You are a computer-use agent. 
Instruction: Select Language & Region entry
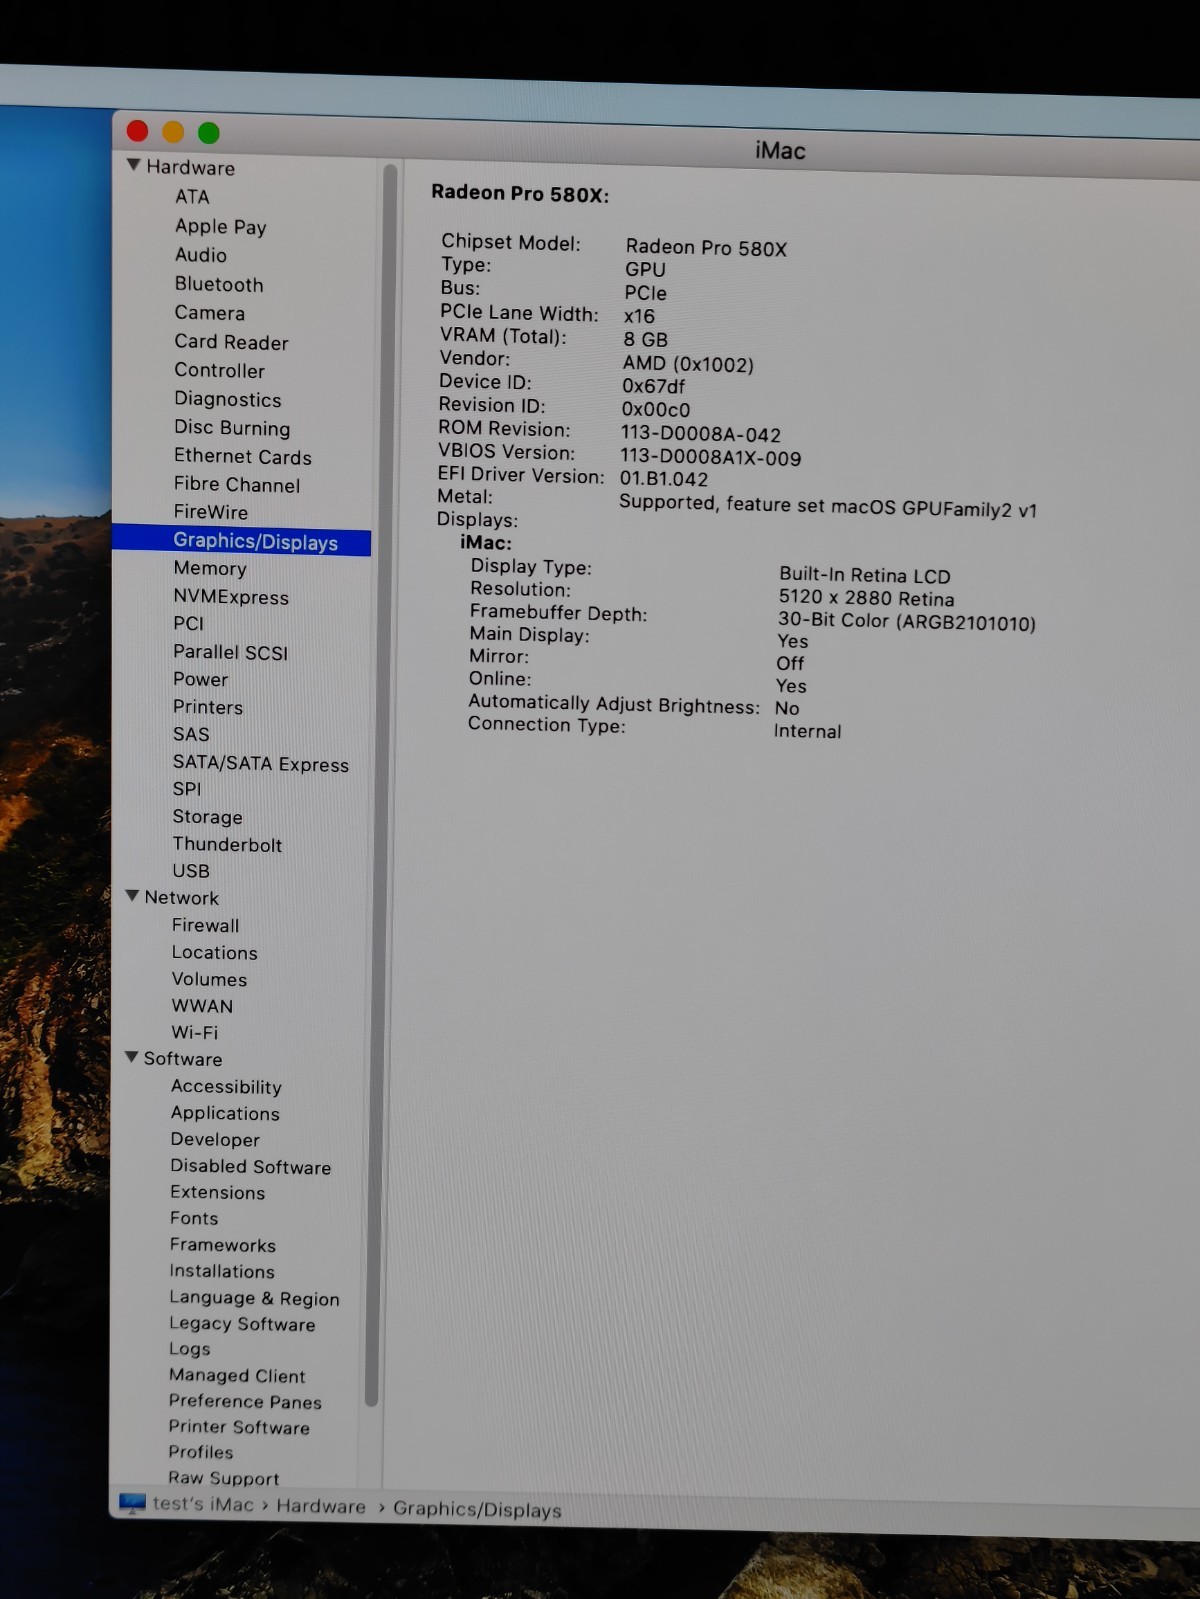click(254, 1298)
